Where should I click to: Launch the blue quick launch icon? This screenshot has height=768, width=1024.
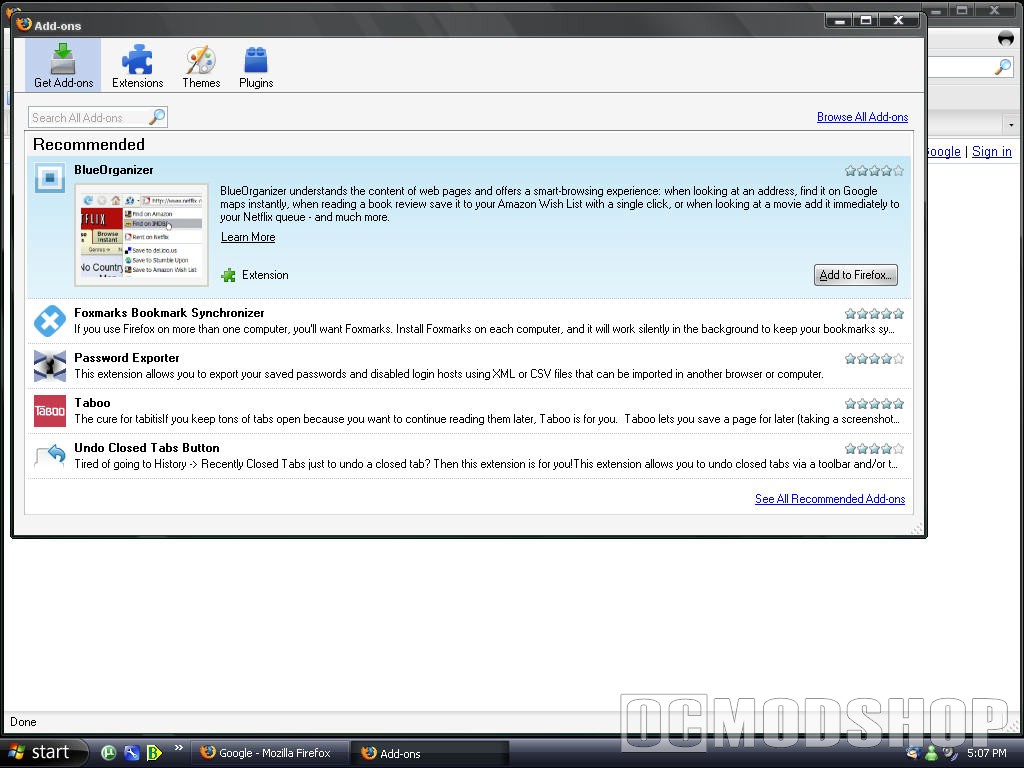click(131, 753)
